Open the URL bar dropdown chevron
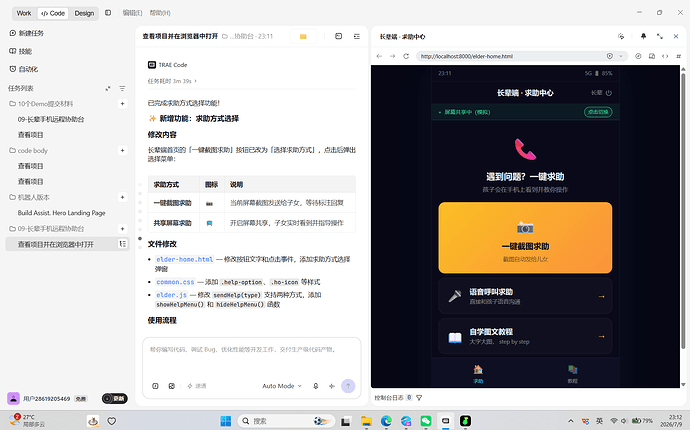Viewport: 690px width, 430px height. [621, 56]
